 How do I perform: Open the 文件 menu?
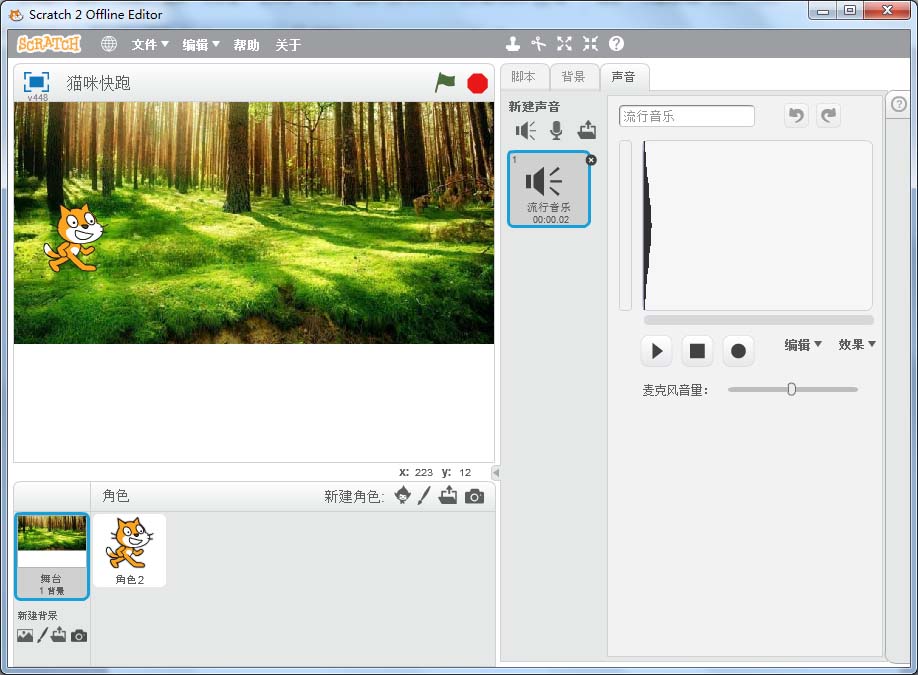coord(150,45)
